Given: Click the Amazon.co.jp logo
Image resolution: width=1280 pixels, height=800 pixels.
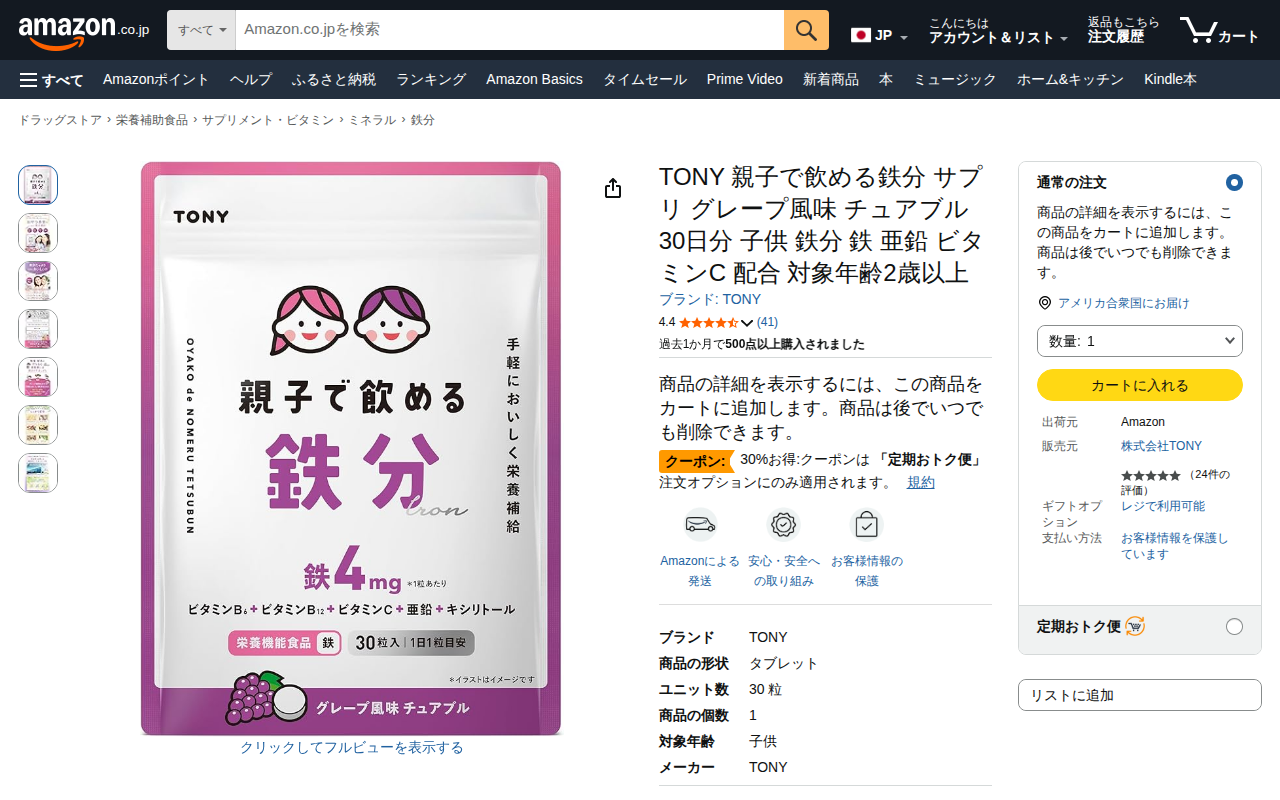Looking at the screenshot, I should point(84,31).
